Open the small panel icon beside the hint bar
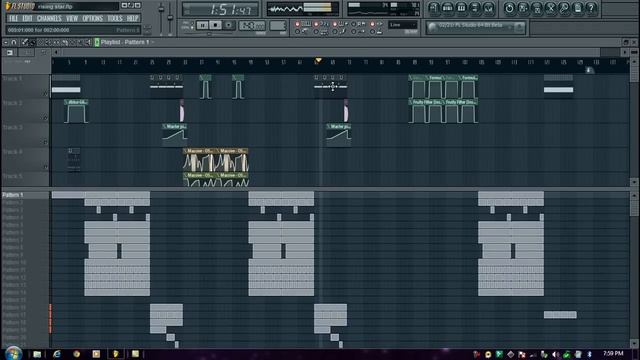 tap(148, 29)
